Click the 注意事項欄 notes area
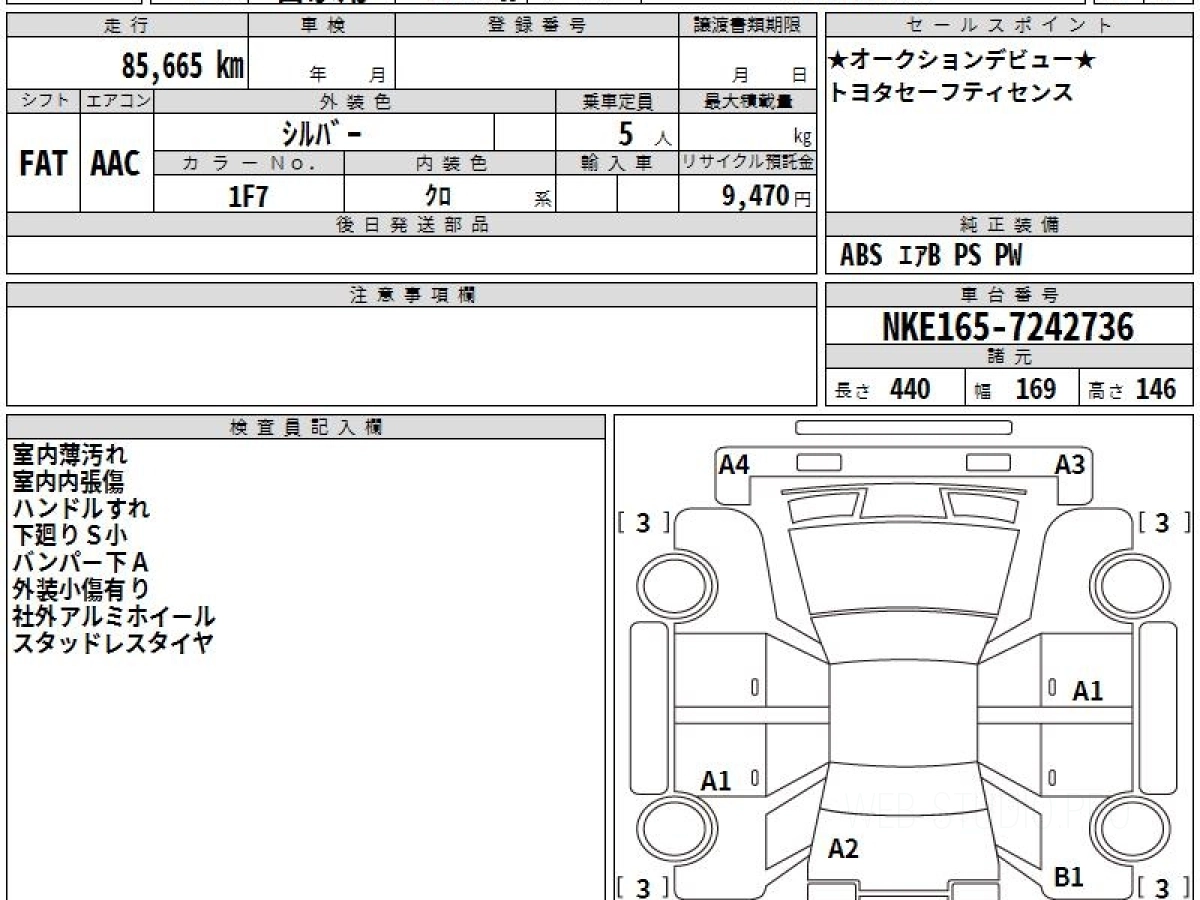The height and width of the screenshot is (900, 1200). pos(412,356)
